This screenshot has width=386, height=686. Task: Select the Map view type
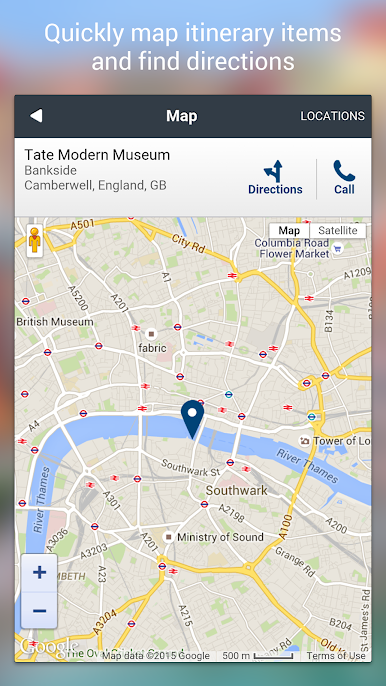(x=289, y=231)
